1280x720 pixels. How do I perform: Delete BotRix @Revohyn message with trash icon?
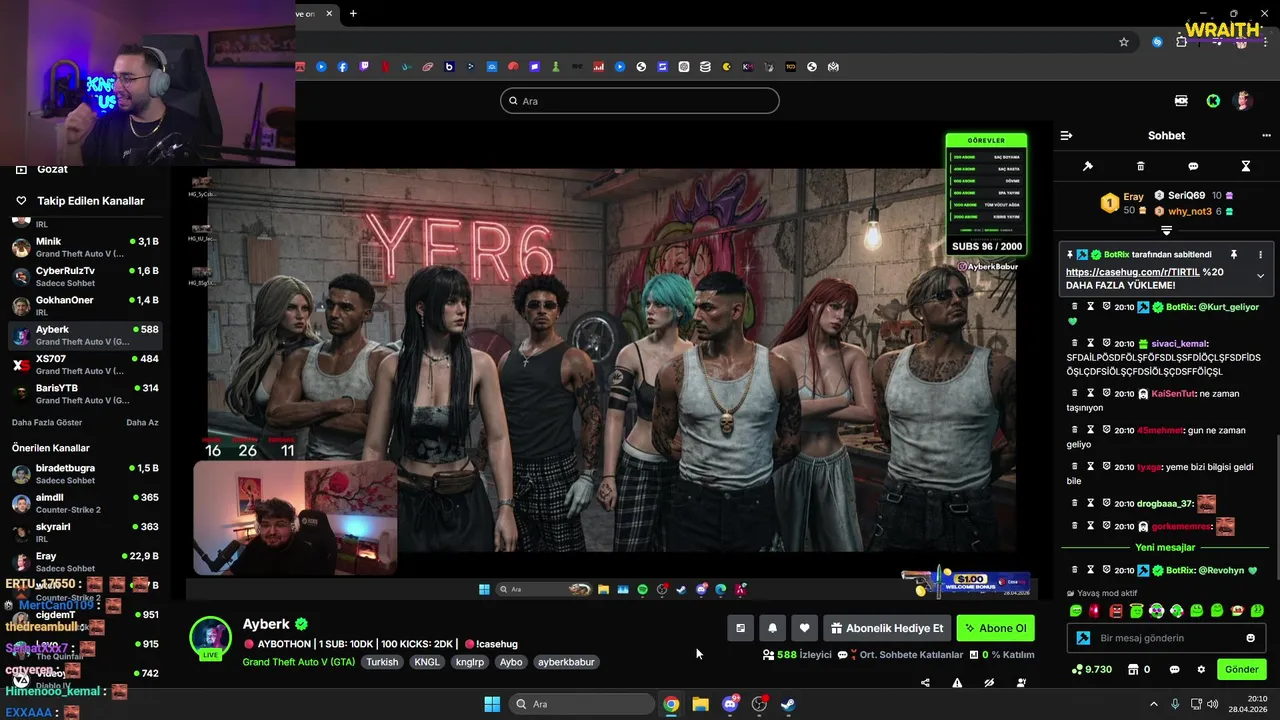(x=1074, y=570)
